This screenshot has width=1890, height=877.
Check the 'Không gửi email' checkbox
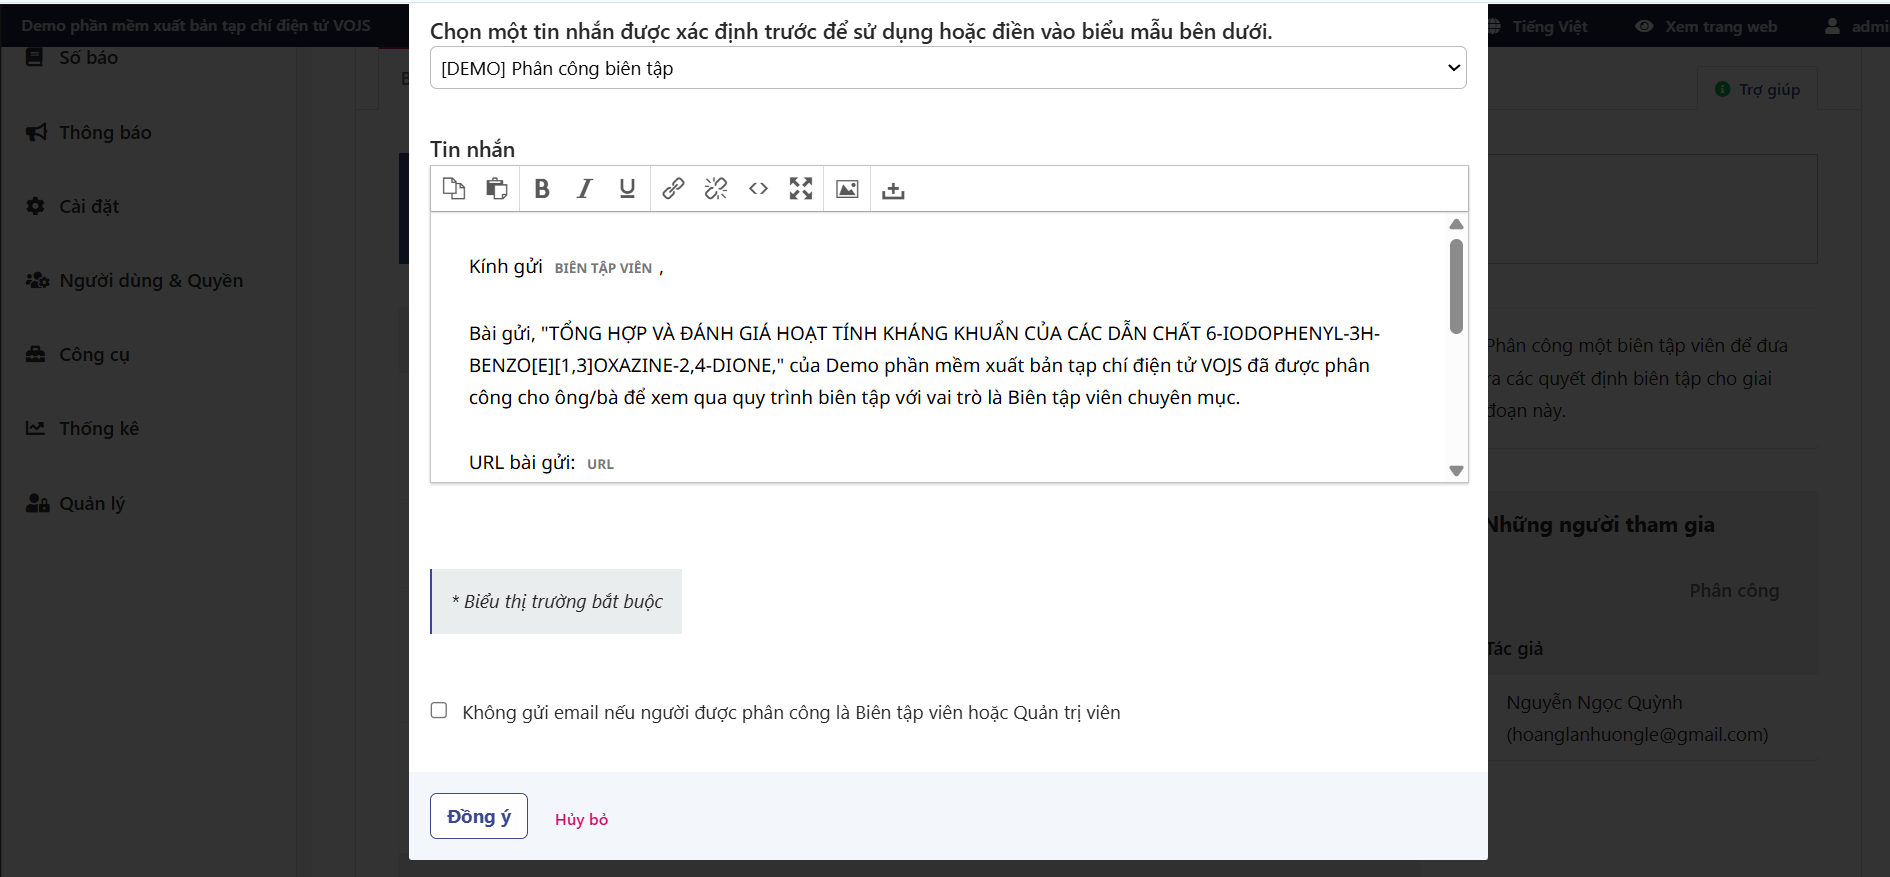tap(439, 710)
